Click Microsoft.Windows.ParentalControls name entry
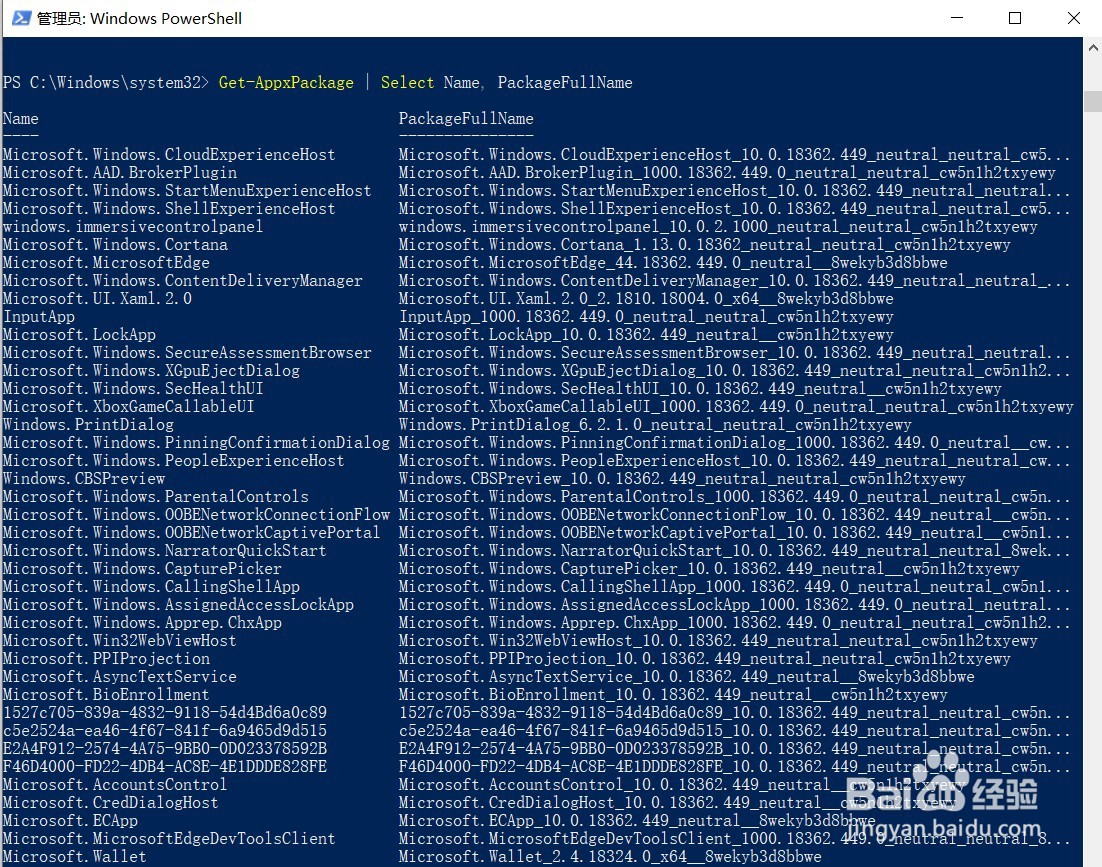This screenshot has height=867, width=1102. pos(155,497)
